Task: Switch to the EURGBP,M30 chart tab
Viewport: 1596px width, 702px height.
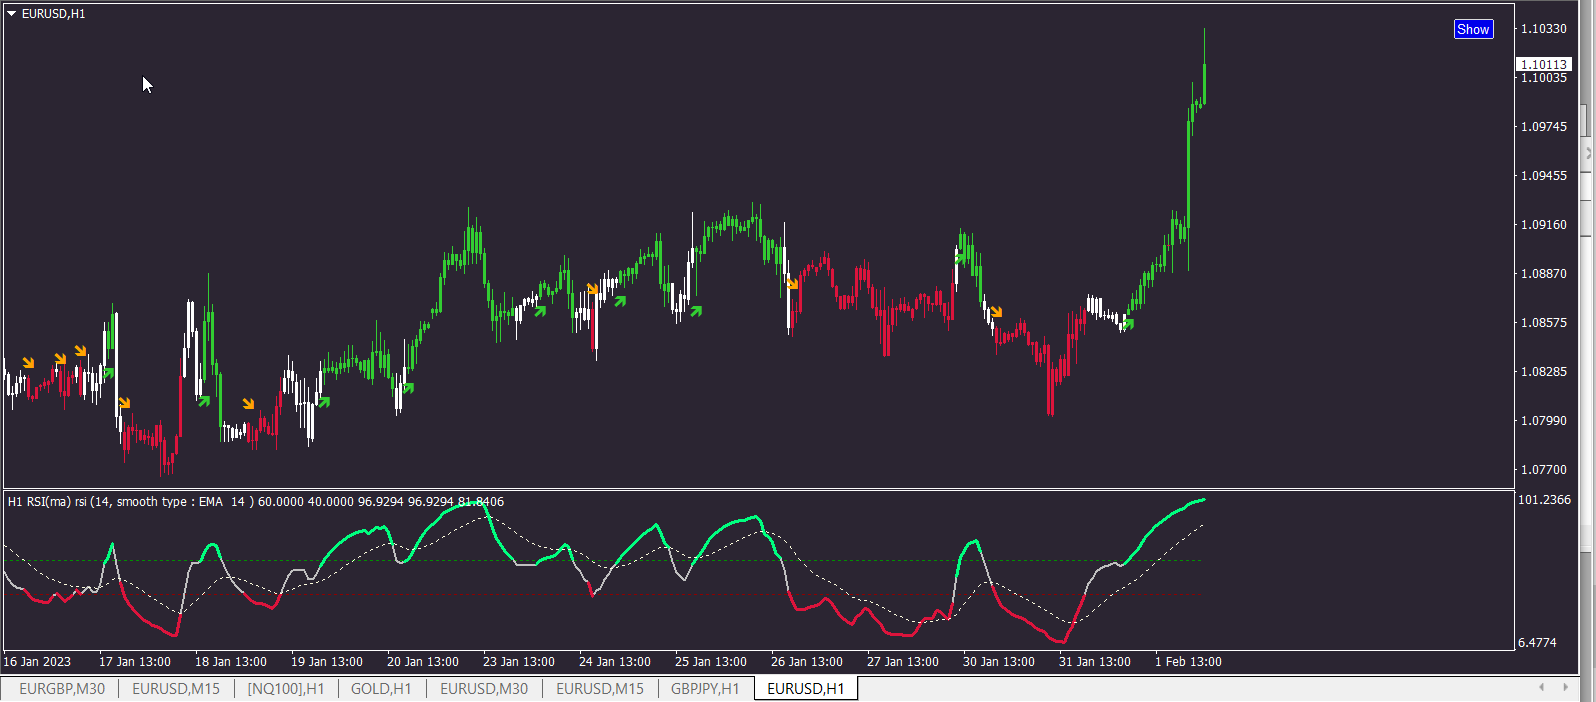Action: click(x=62, y=689)
